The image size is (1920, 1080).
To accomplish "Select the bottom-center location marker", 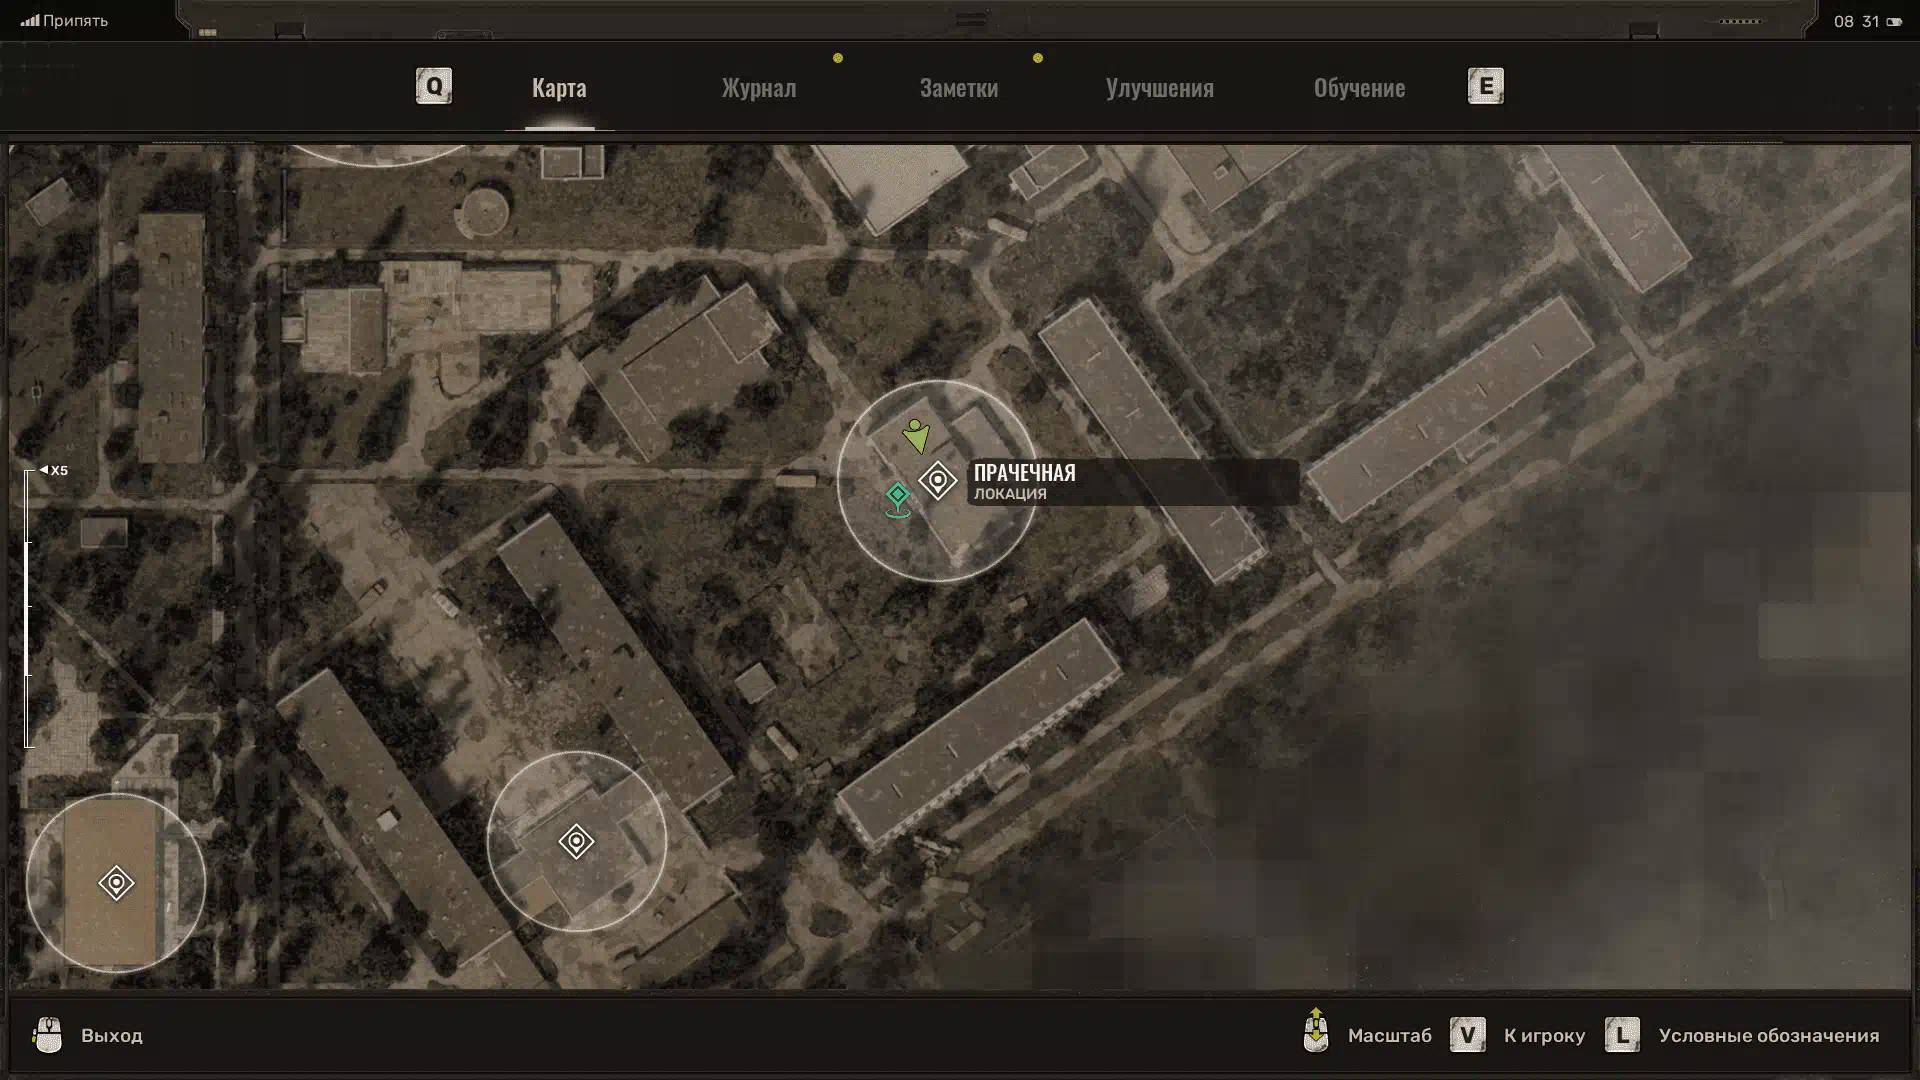I will (576, 842).
